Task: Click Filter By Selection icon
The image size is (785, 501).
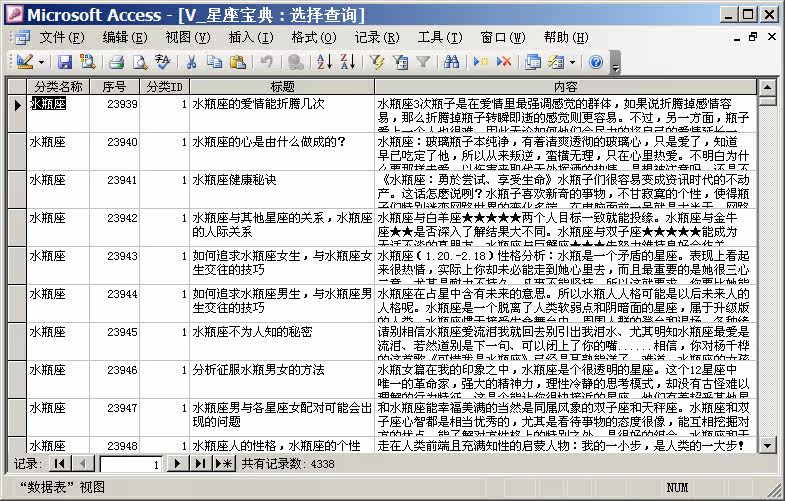Action: tap(376, 62)
